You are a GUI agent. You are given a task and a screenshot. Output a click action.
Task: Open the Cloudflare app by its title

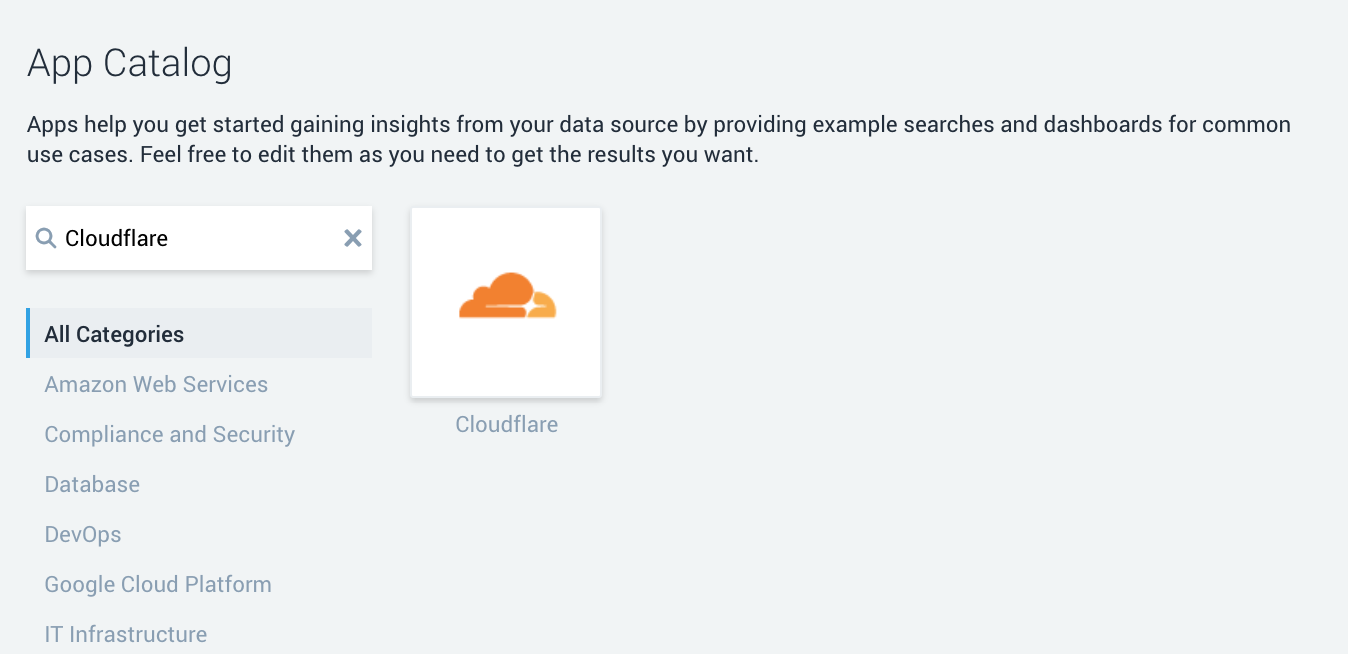(506, 424)
